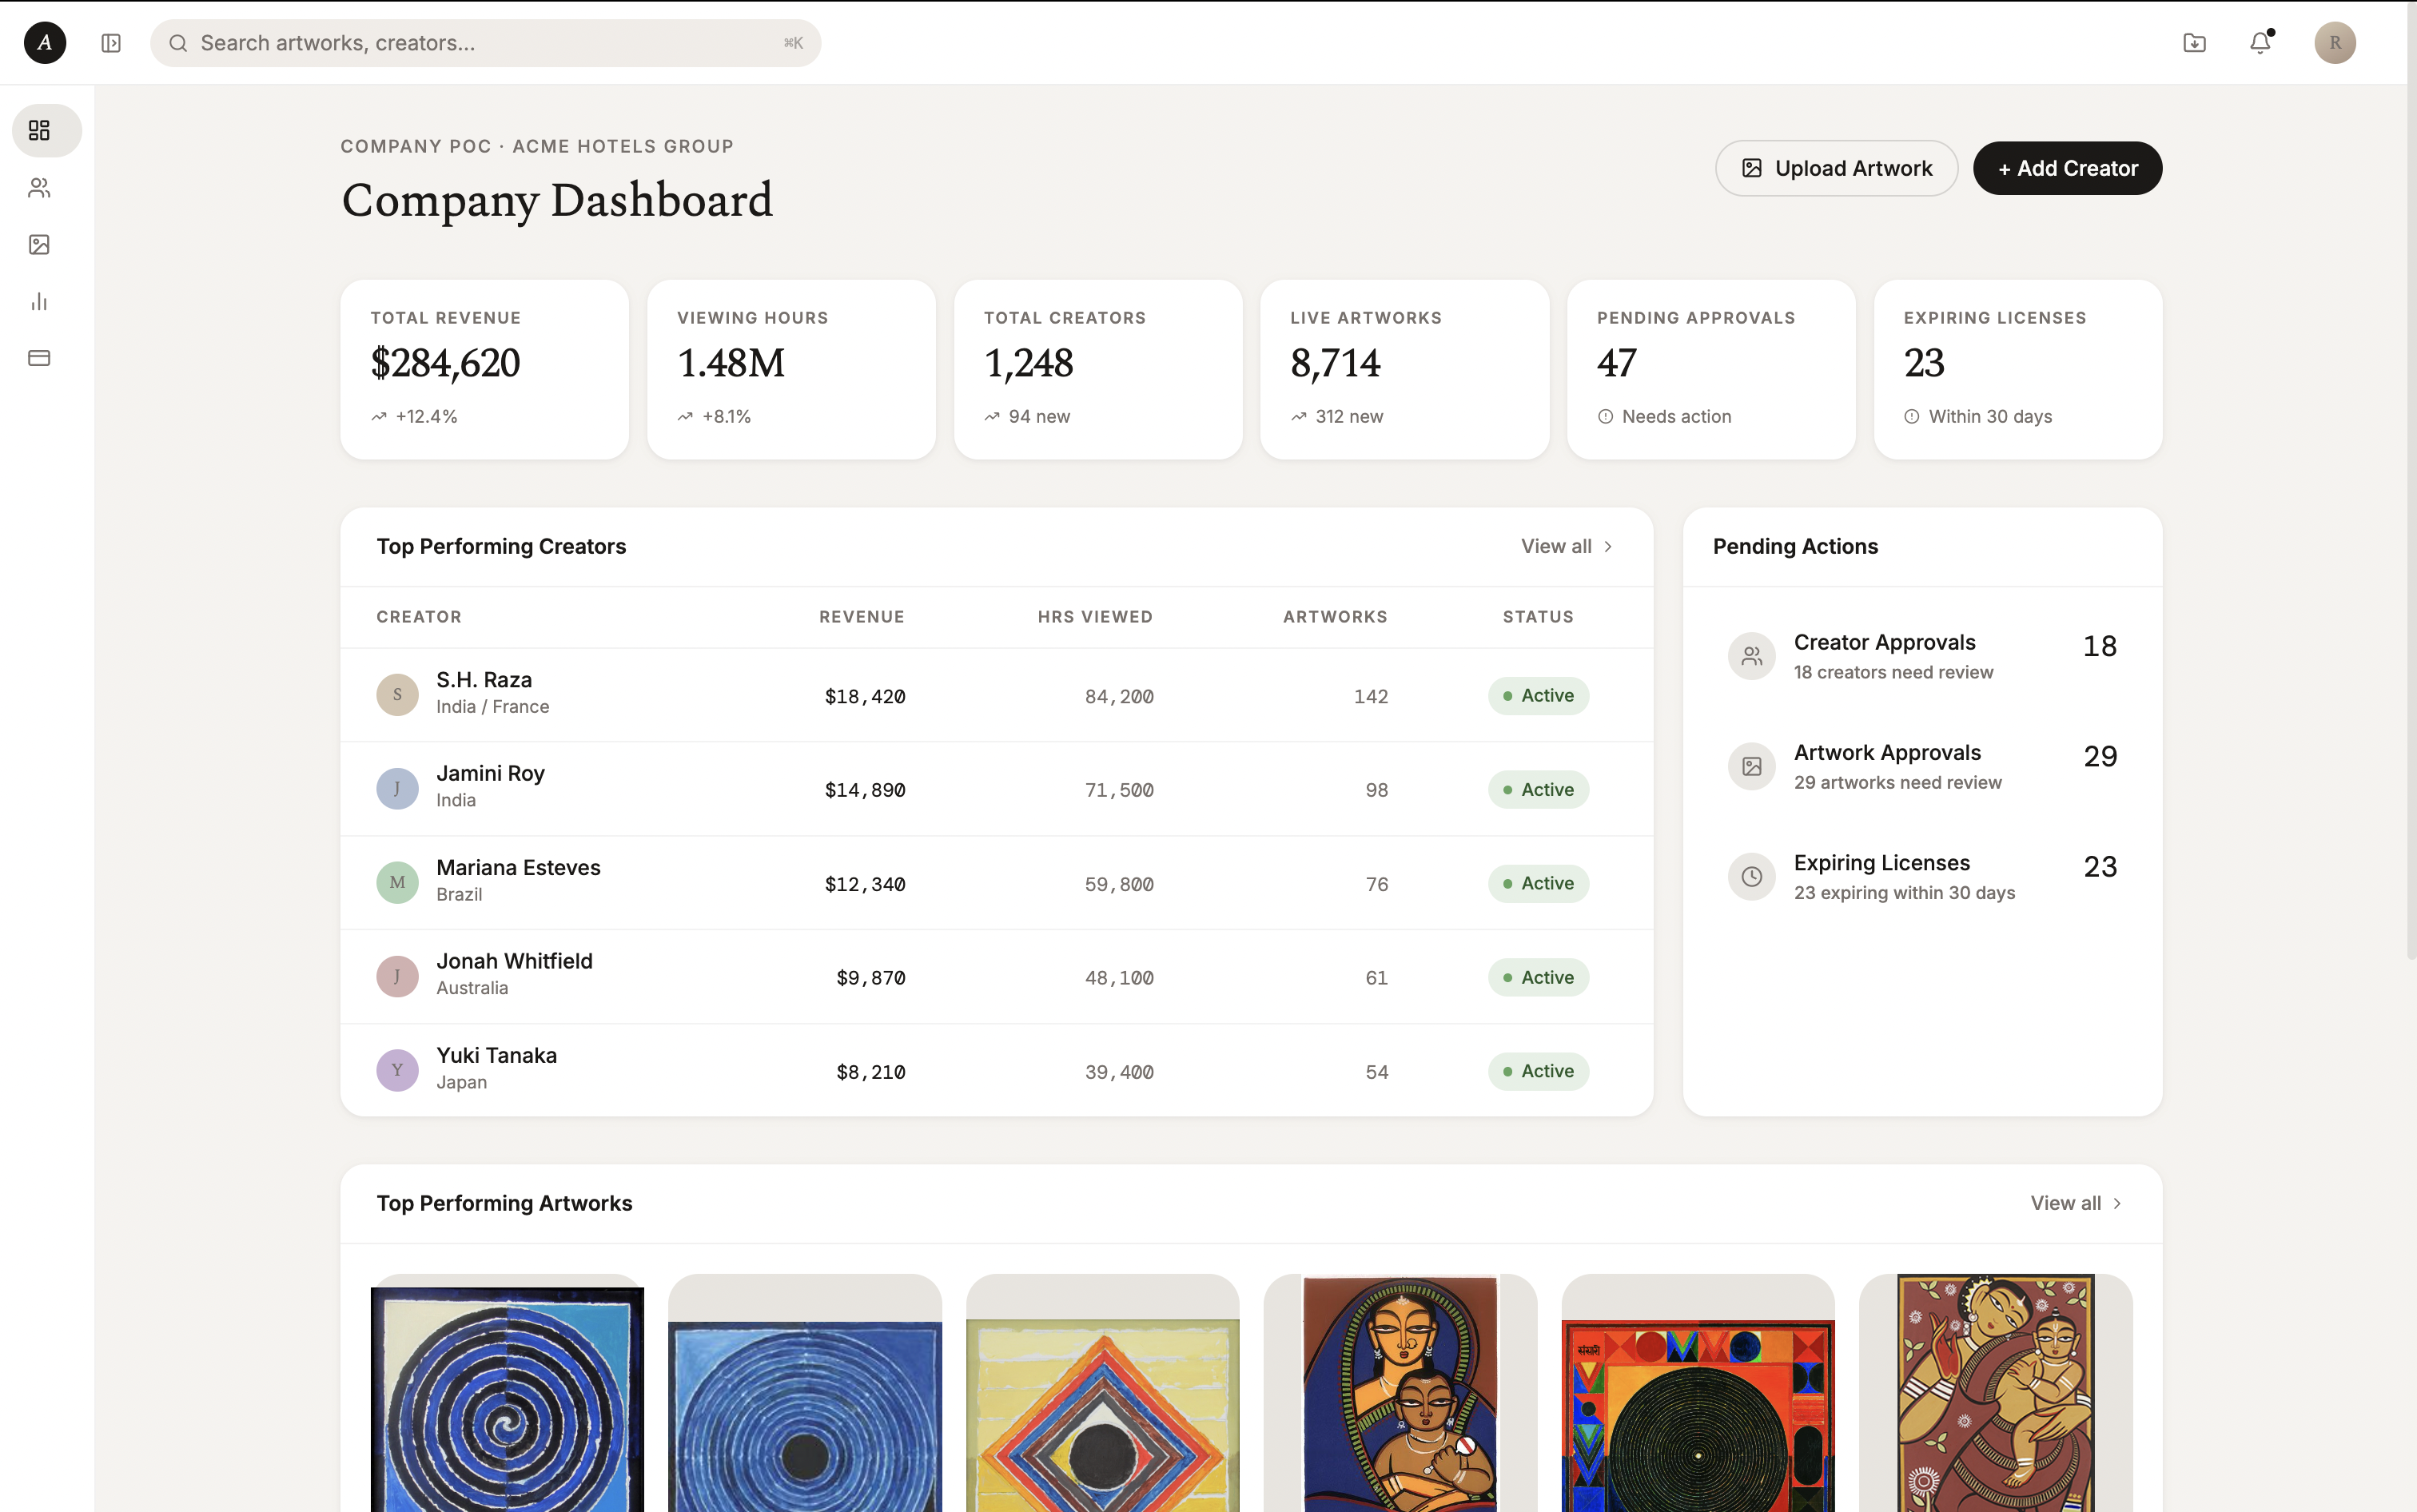Click Jamini Roy's Active status badge
This screenshot has width=2417, height=1512.
tap(1538, 790)
